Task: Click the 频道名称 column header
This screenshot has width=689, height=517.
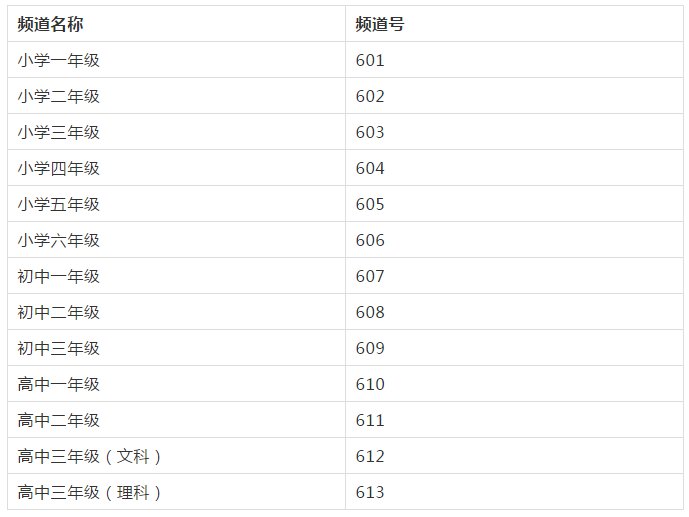Action: click(50, 25)
